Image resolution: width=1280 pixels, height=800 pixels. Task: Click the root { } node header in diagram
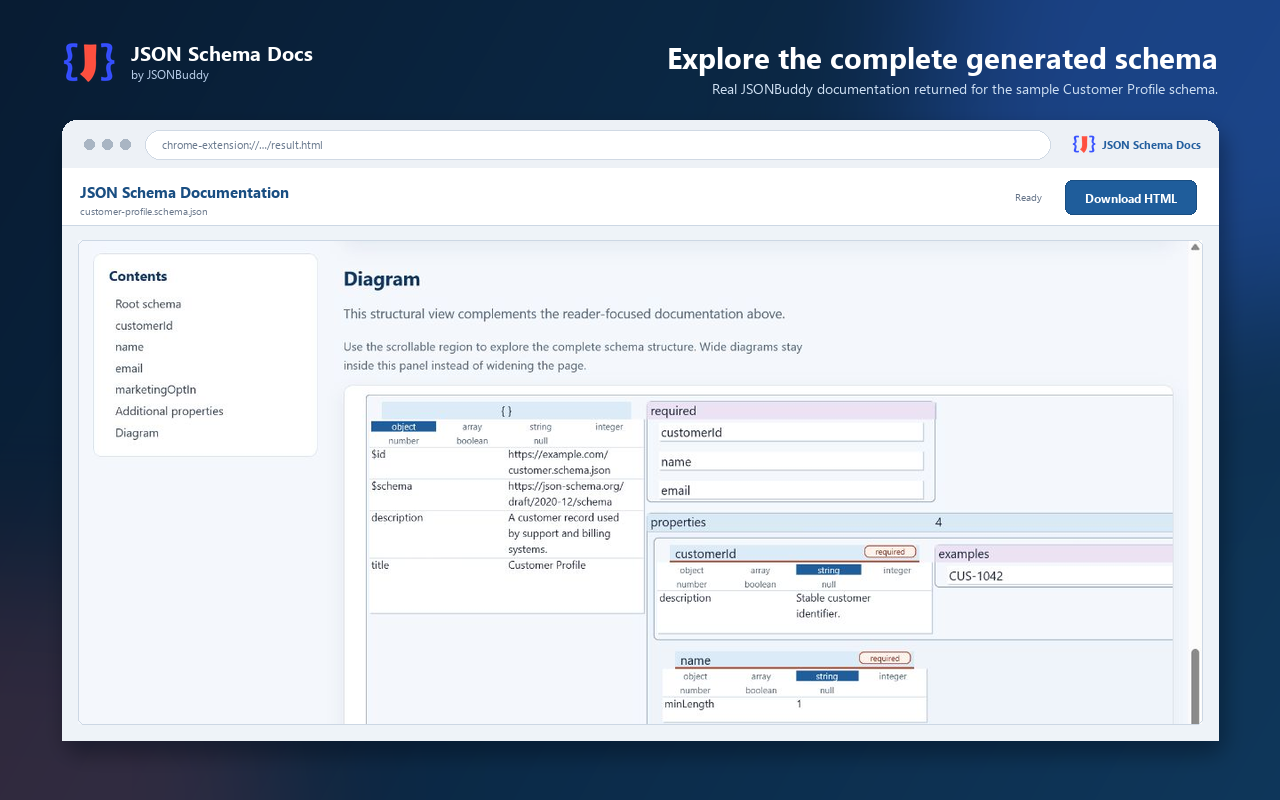(x=506, y=411)
